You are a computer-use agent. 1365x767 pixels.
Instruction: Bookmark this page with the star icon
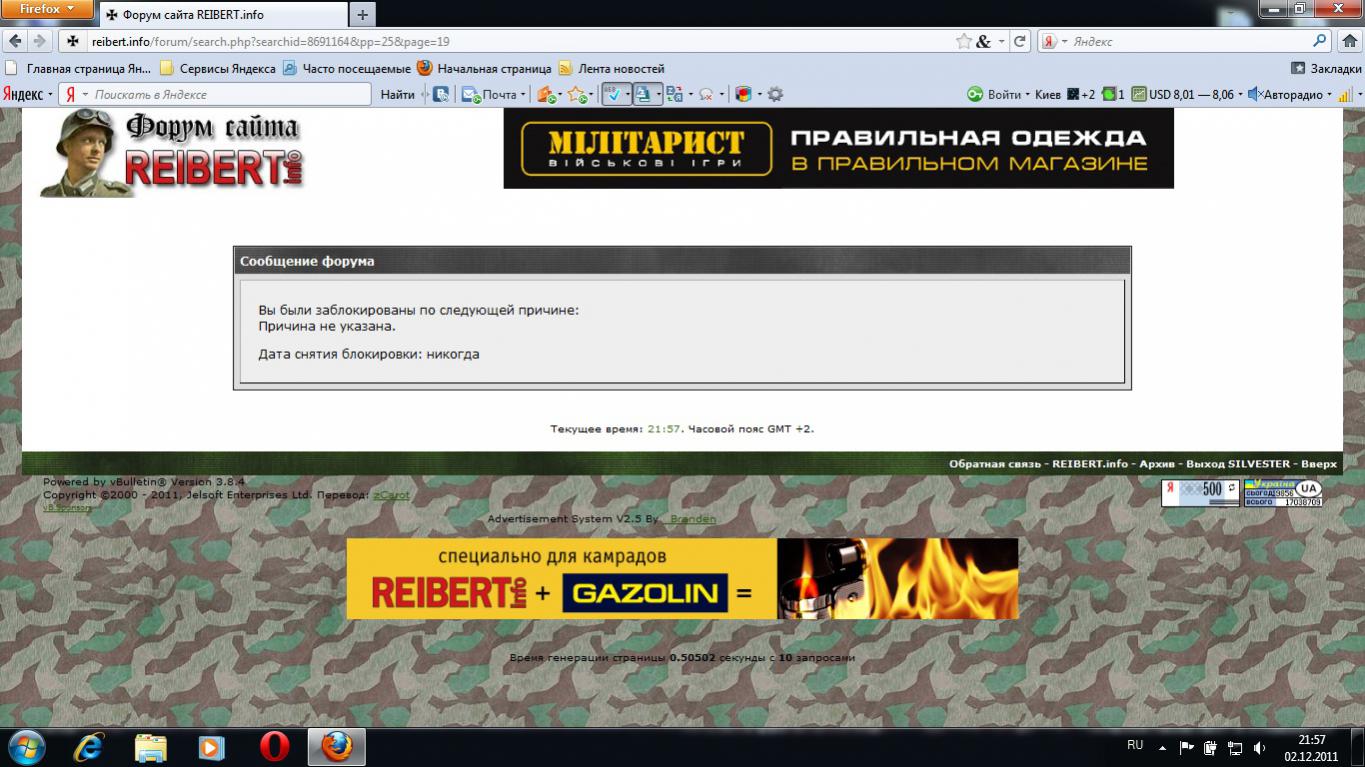coord(963,42)
